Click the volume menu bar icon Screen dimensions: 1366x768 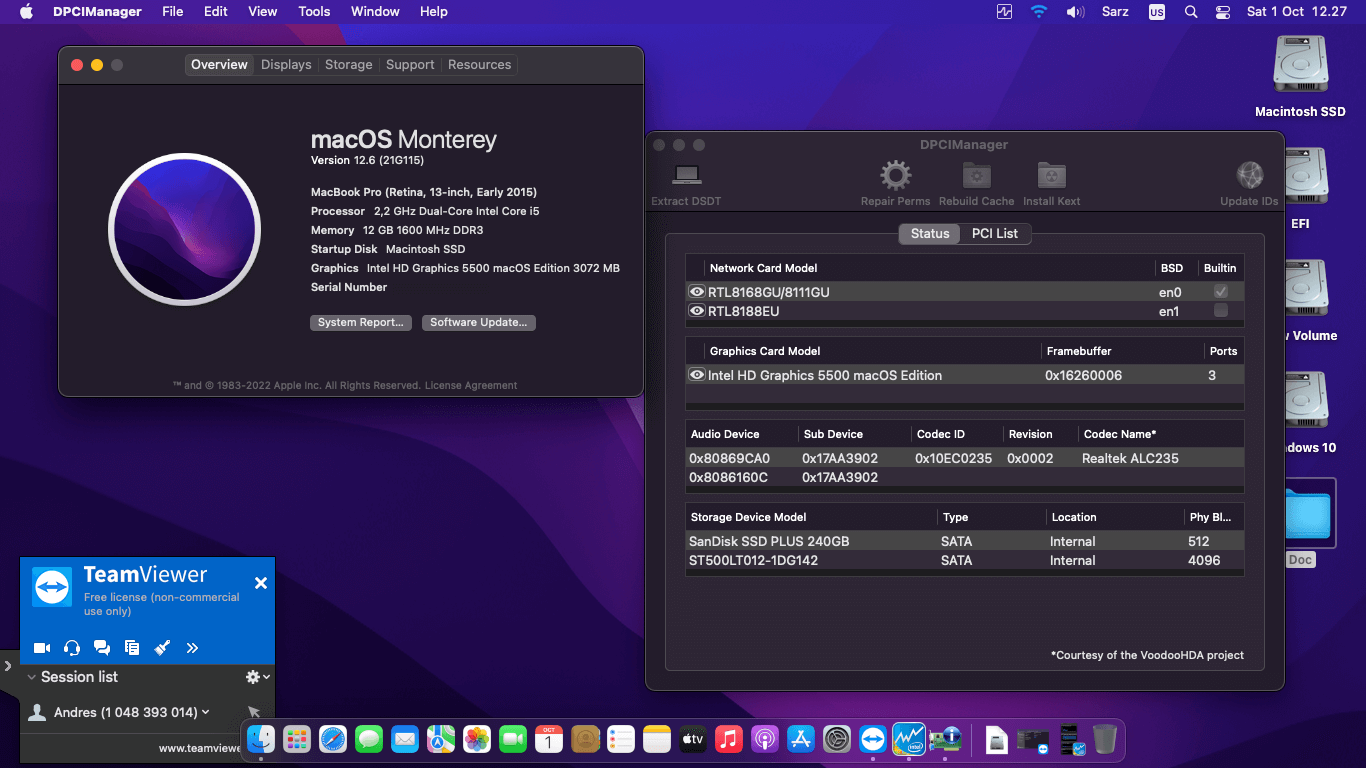pyautogui.click(x=1075, y=11)
